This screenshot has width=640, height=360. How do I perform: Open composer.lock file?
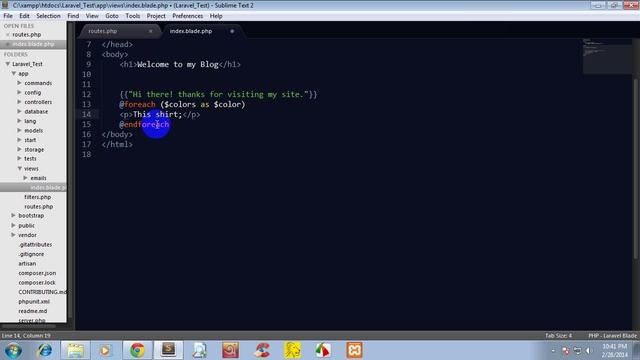(37, 282)
